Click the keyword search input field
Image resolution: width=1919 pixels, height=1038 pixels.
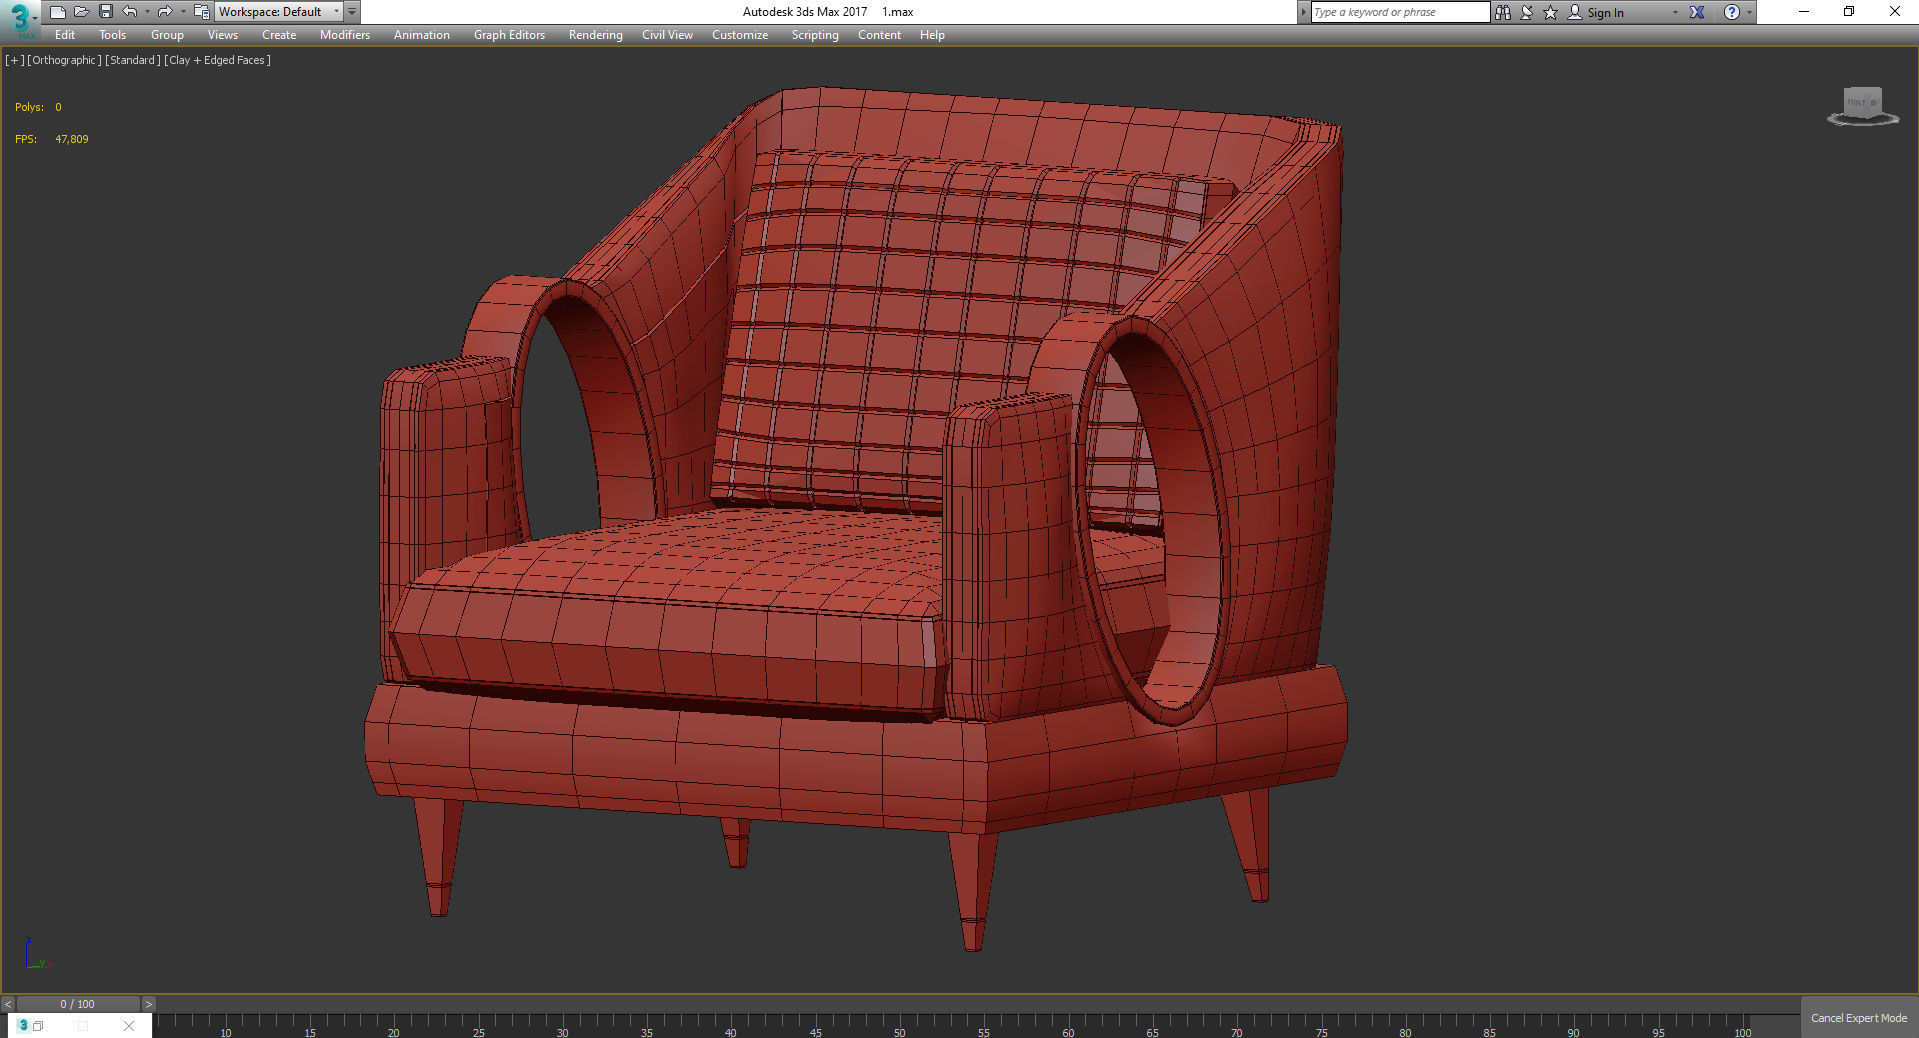[x=1400, y=12]
